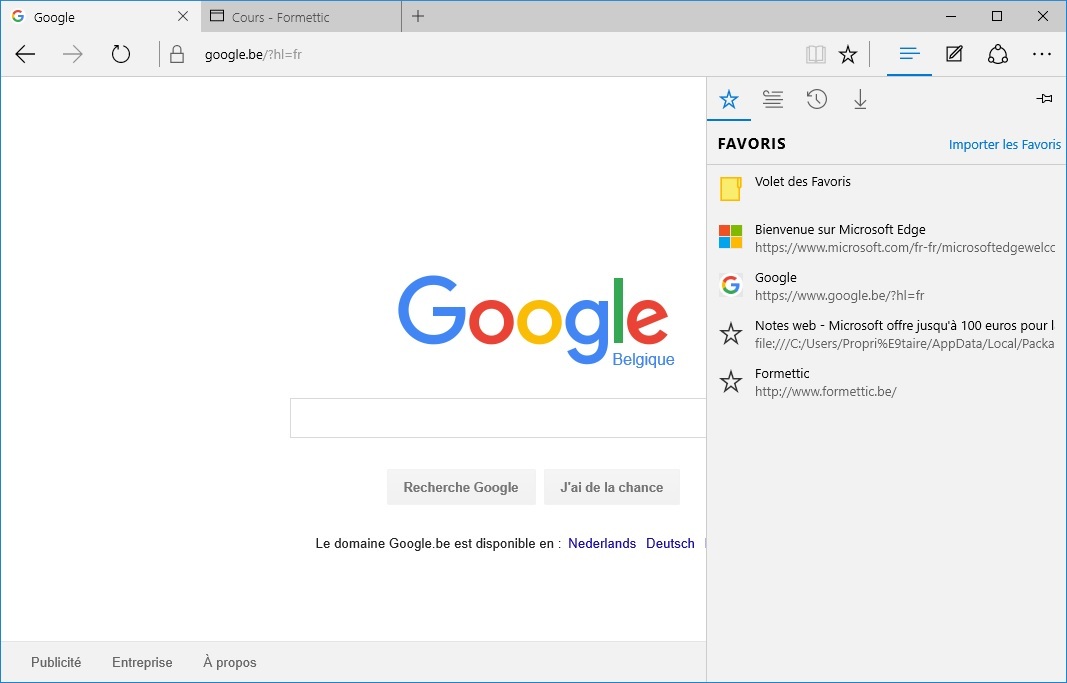1067x683 pixels.
Task: Toggle the Hub panel icon
Action: (909, 54)
